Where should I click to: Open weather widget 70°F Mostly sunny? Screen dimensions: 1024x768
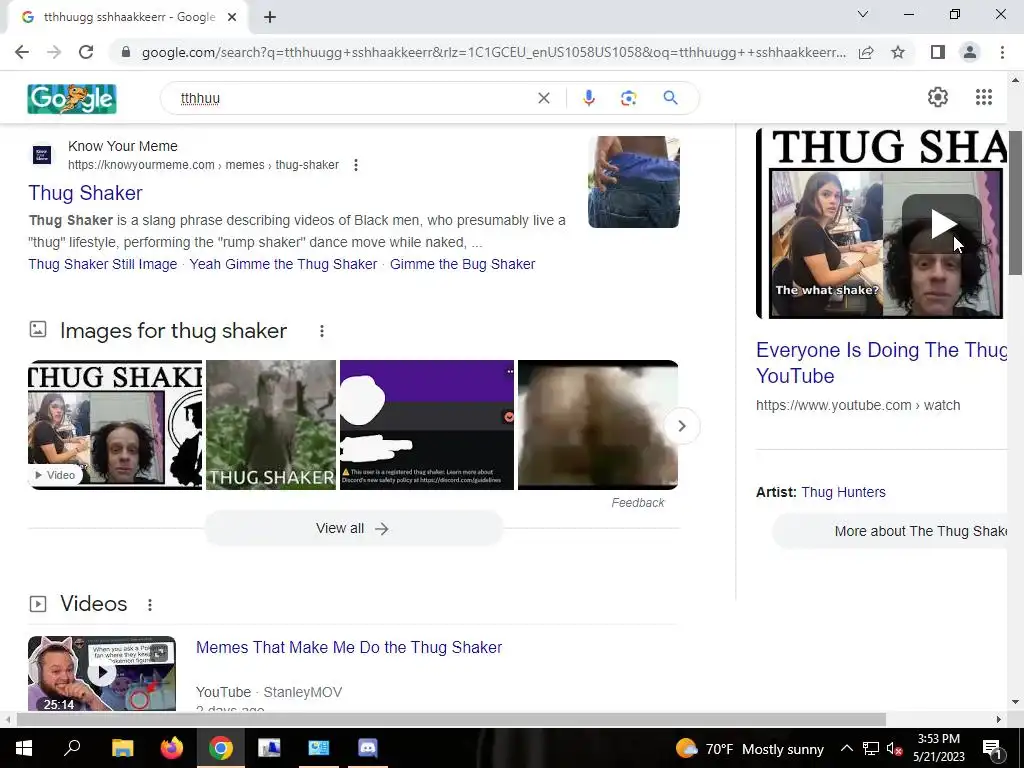[750, 748]
